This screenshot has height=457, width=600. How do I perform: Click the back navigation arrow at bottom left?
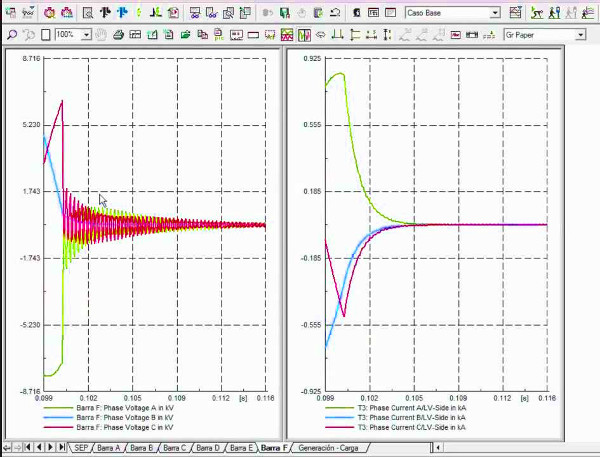[7, 447]
